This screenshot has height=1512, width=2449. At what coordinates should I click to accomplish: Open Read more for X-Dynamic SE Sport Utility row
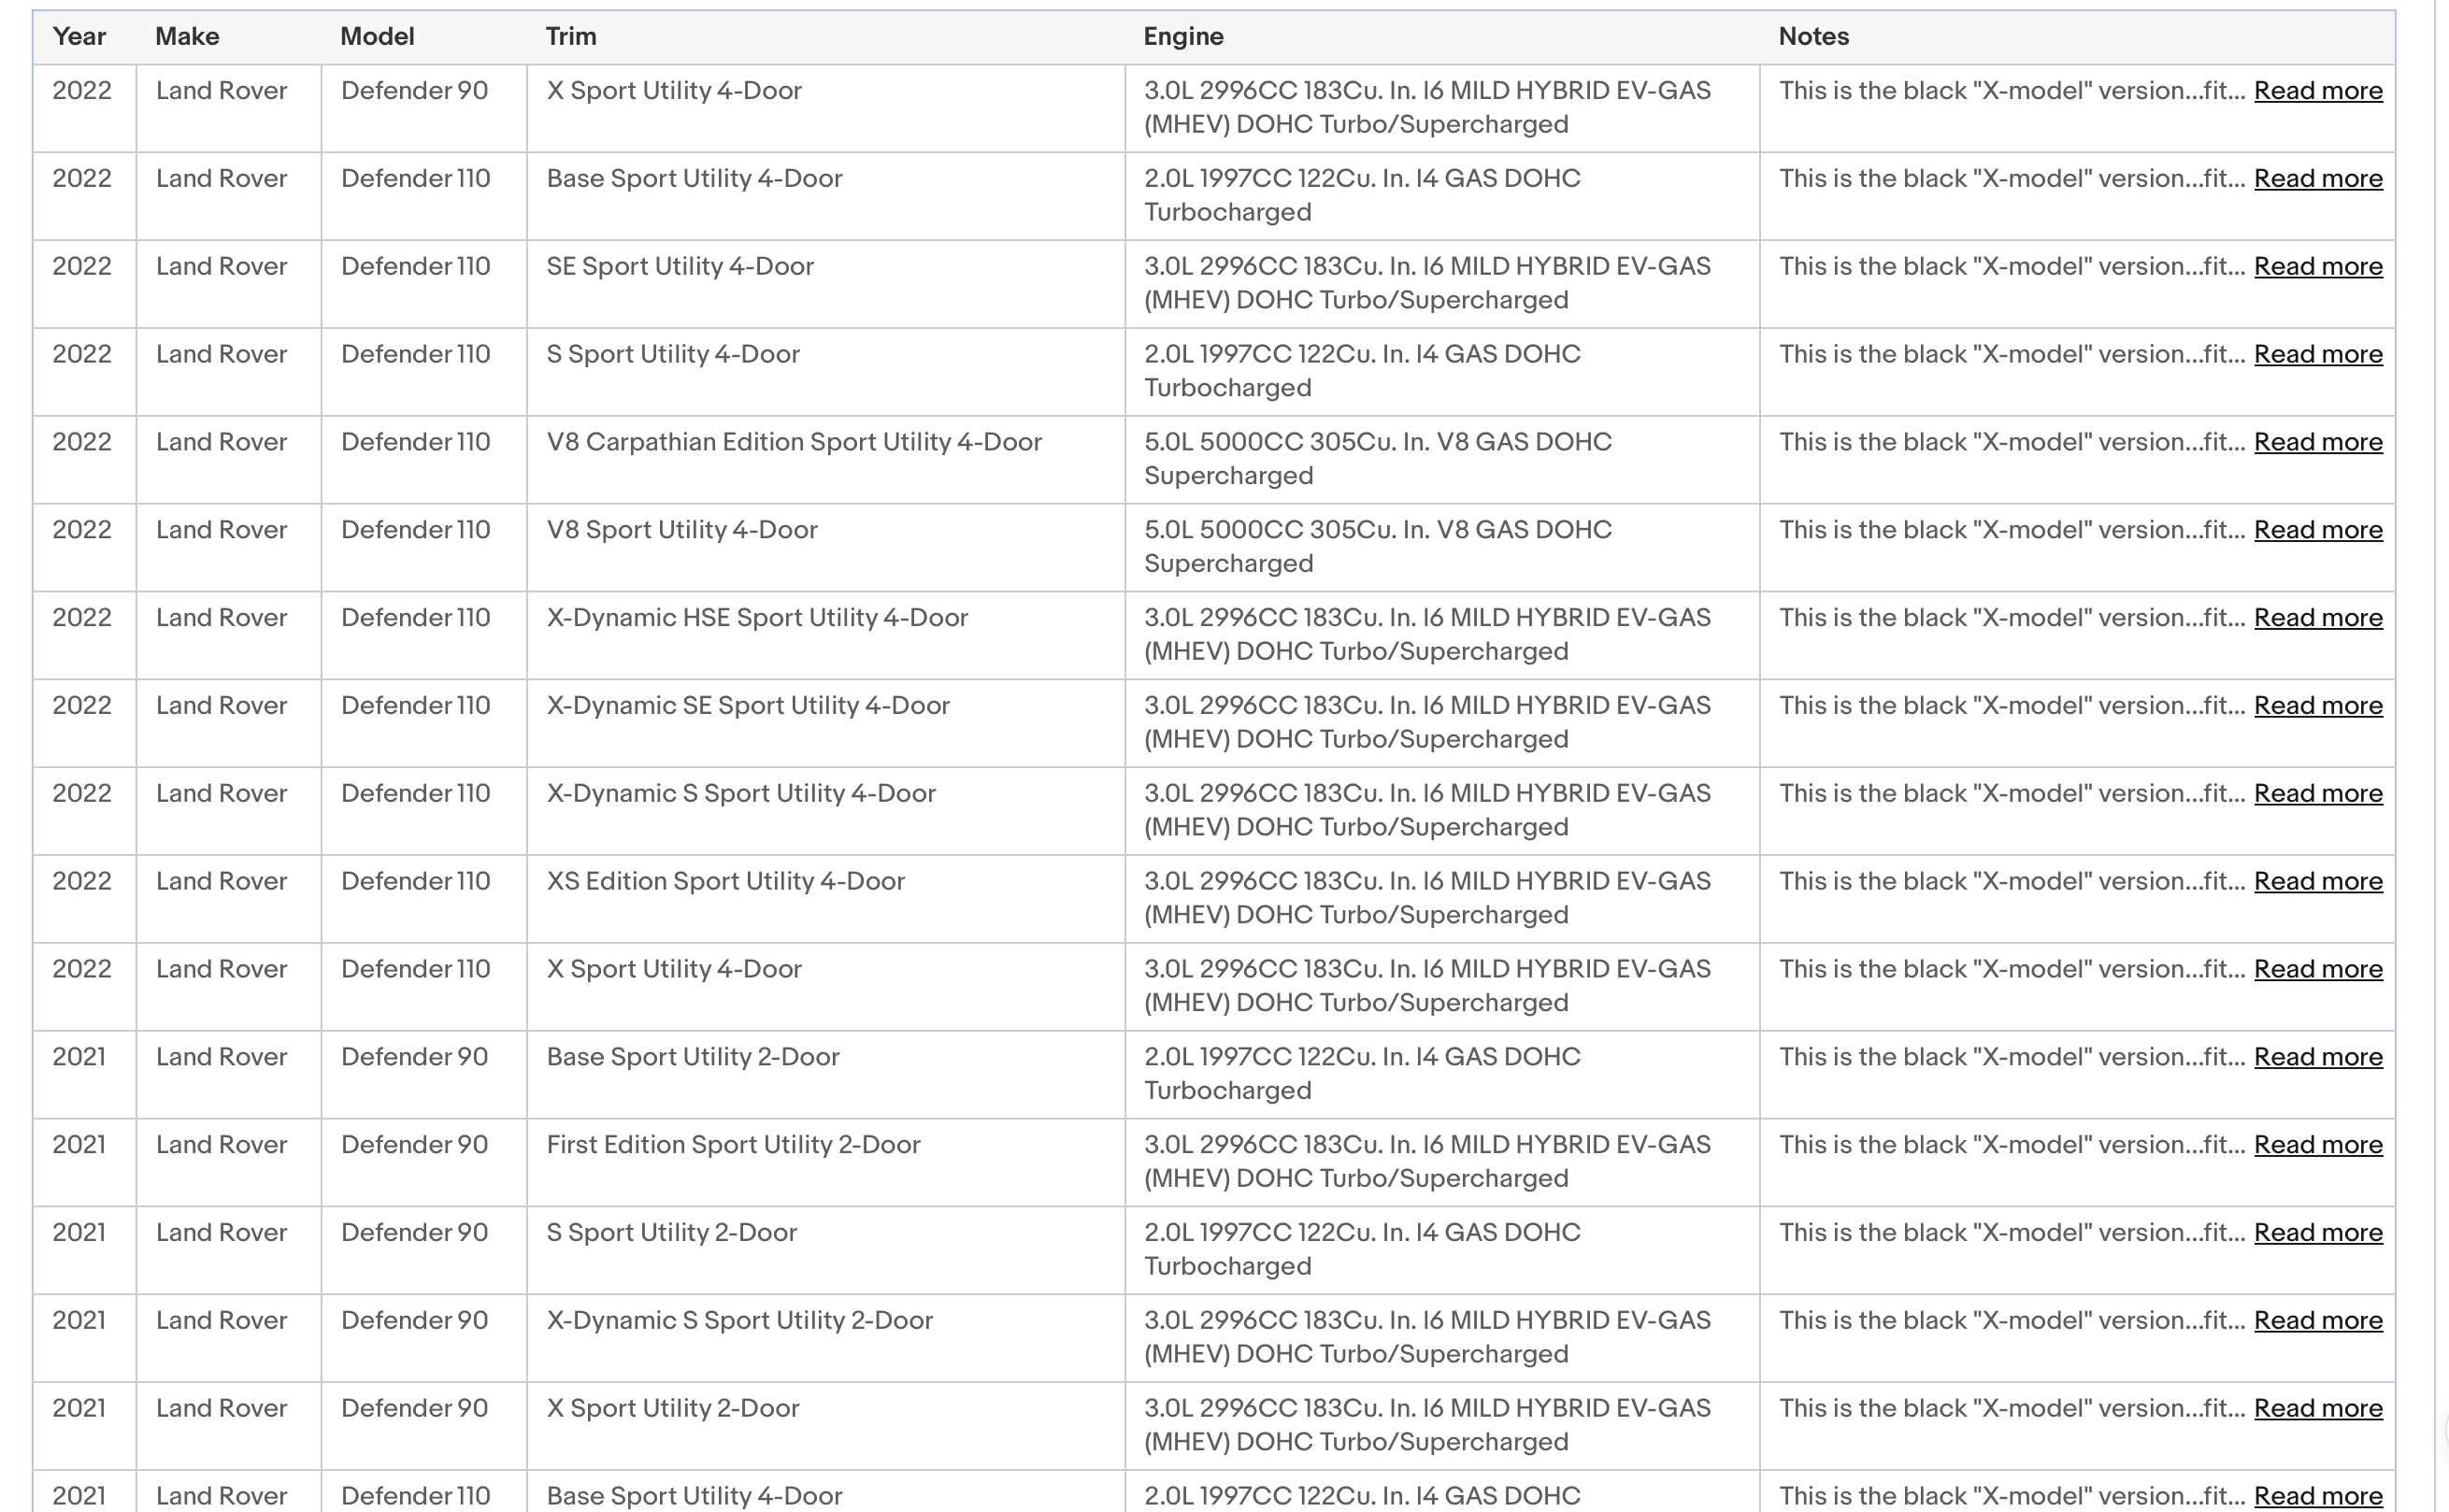point(2317,706)
